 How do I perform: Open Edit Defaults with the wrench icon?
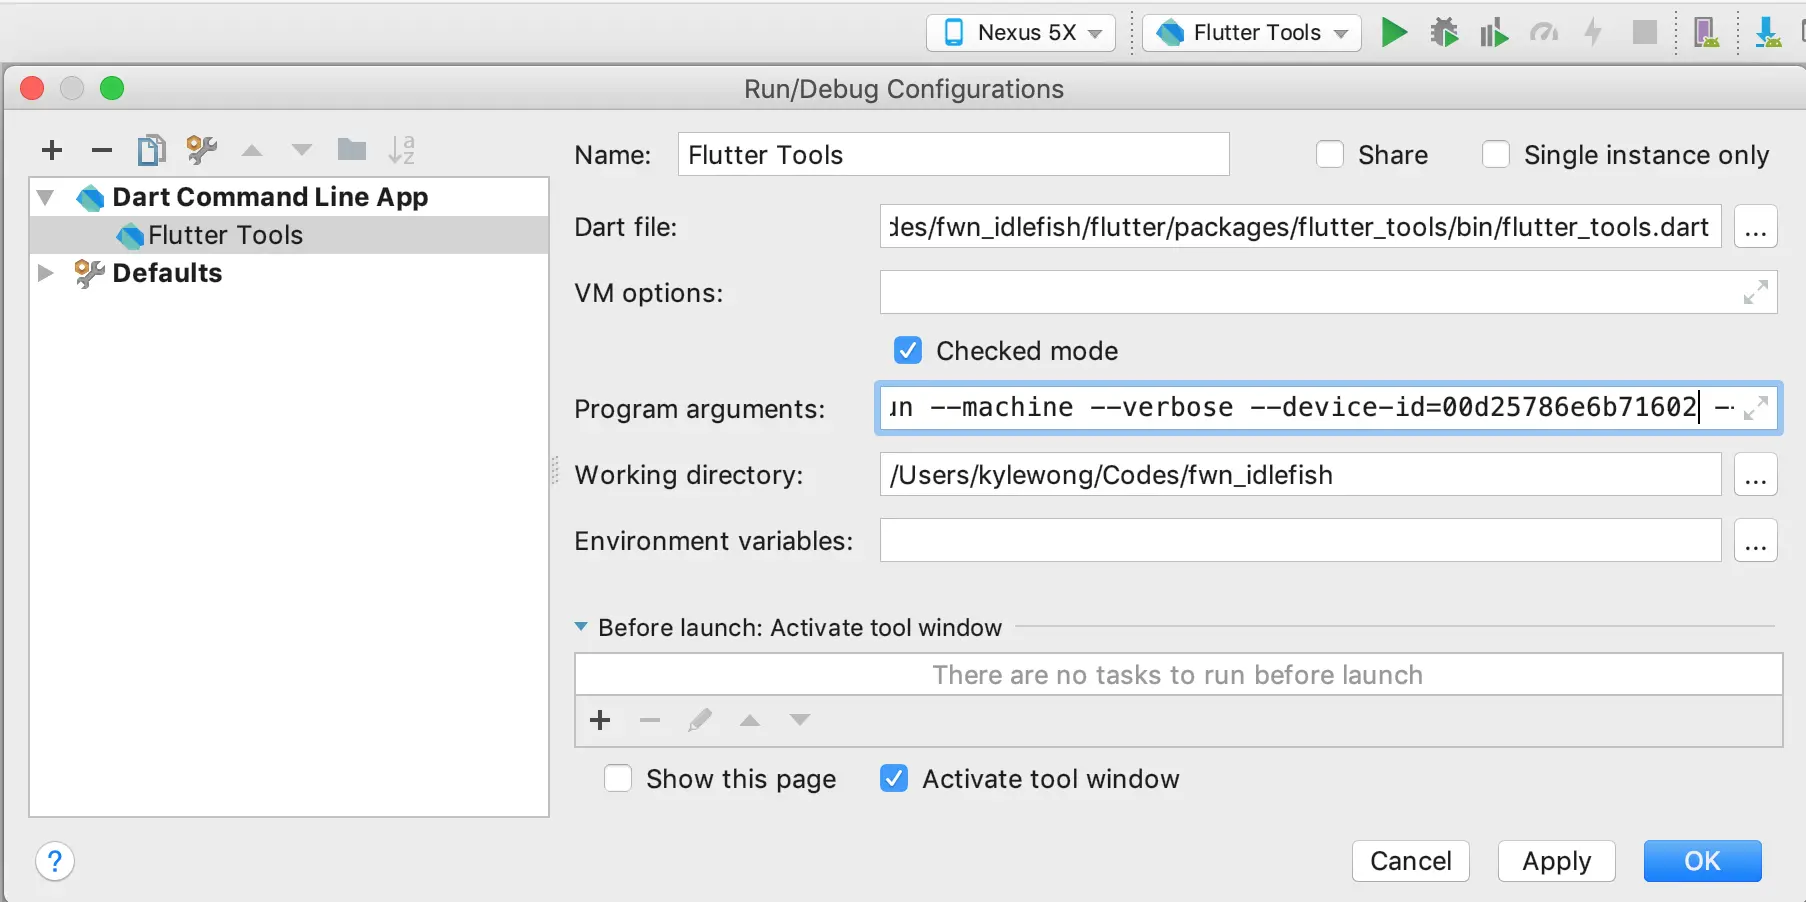(200, 150)
